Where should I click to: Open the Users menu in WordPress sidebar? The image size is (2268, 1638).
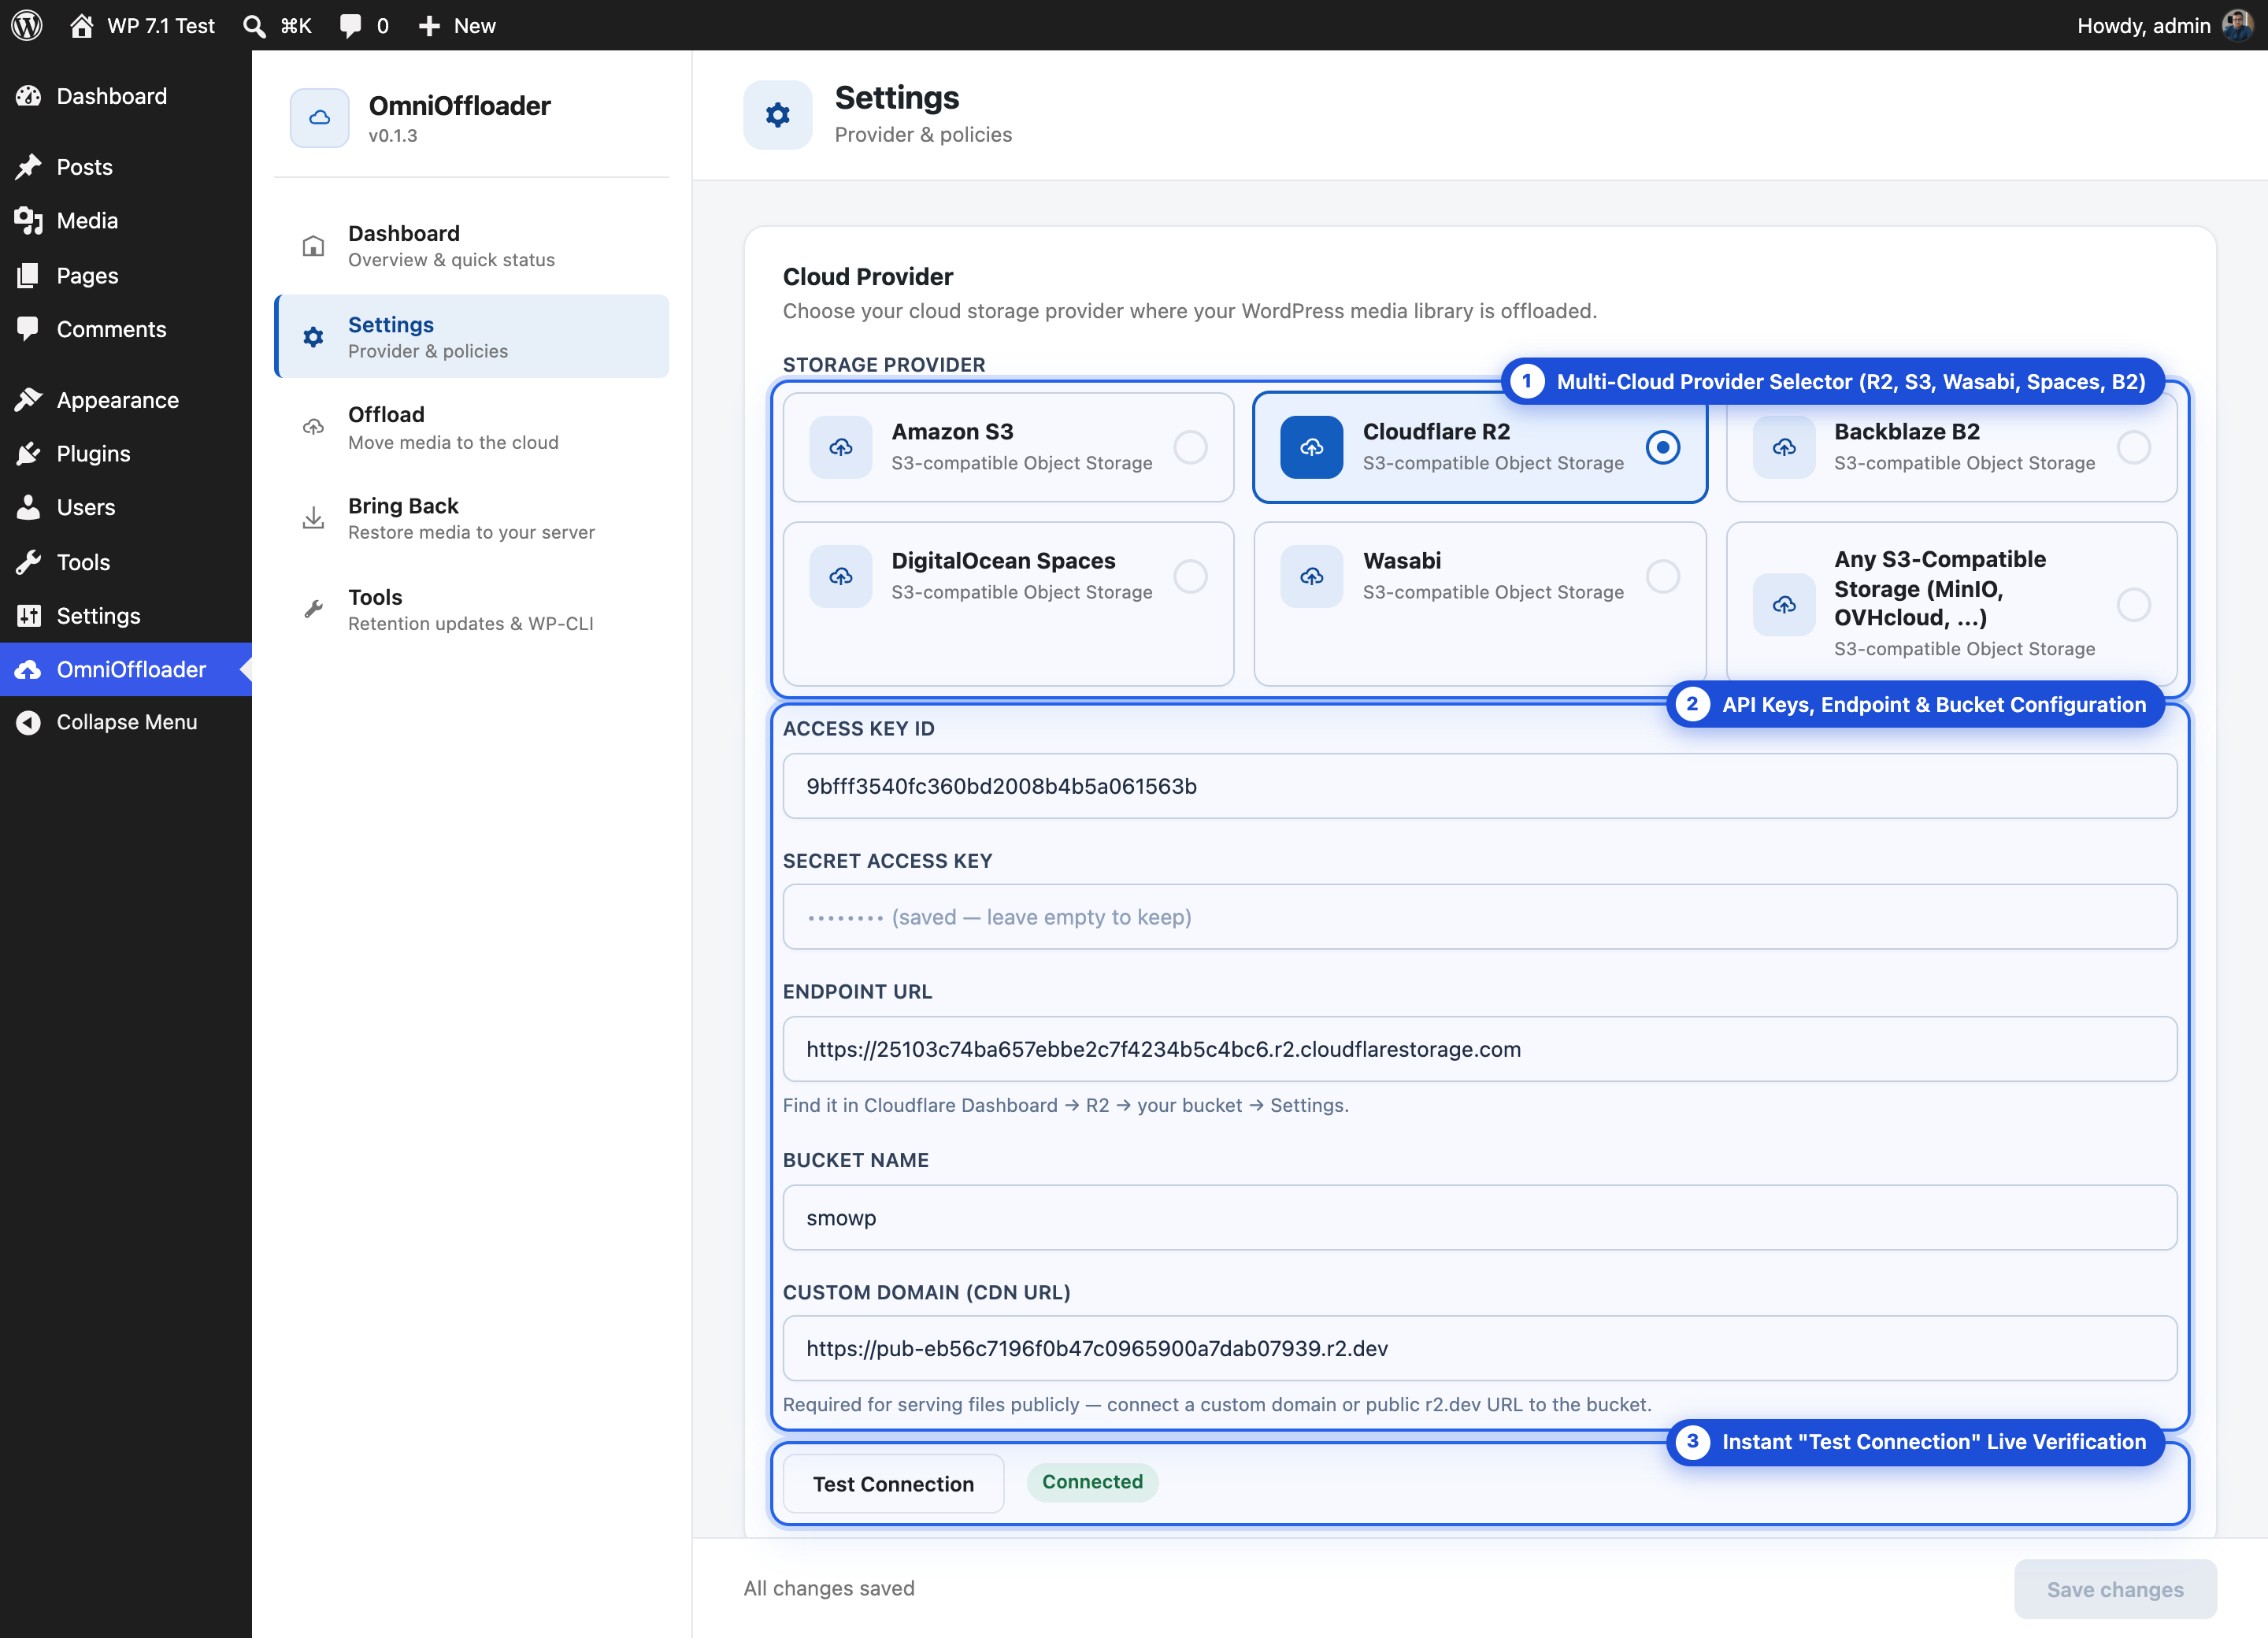126,508
